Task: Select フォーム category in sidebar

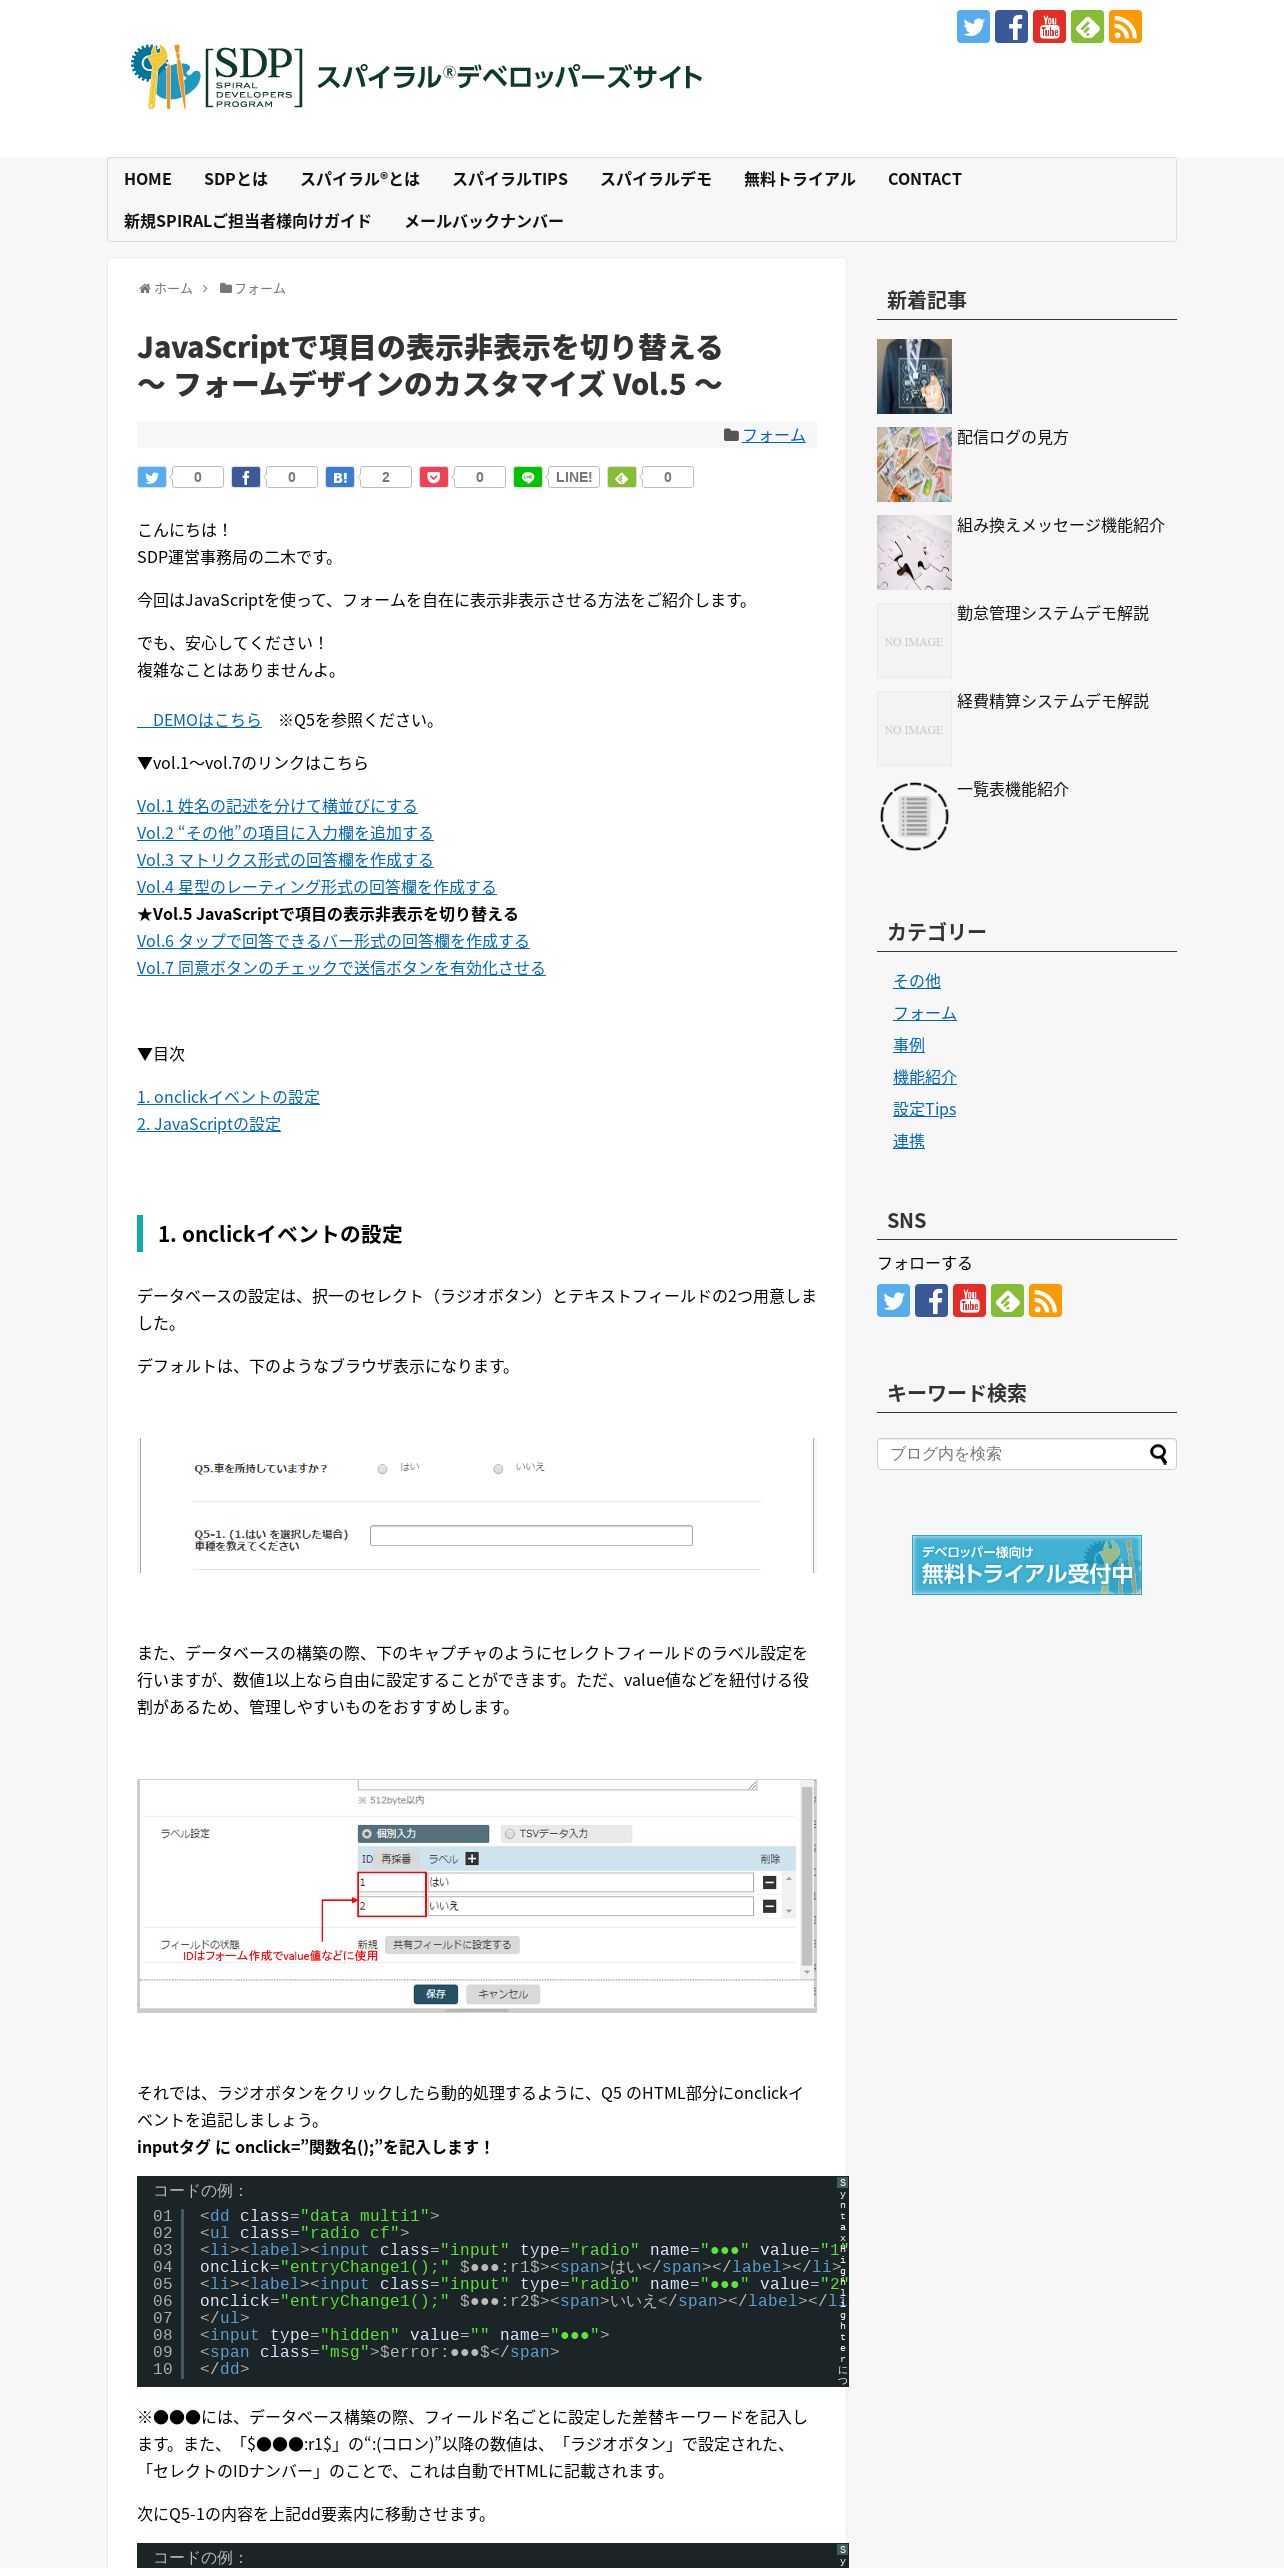Action: tap(925, 1013)
